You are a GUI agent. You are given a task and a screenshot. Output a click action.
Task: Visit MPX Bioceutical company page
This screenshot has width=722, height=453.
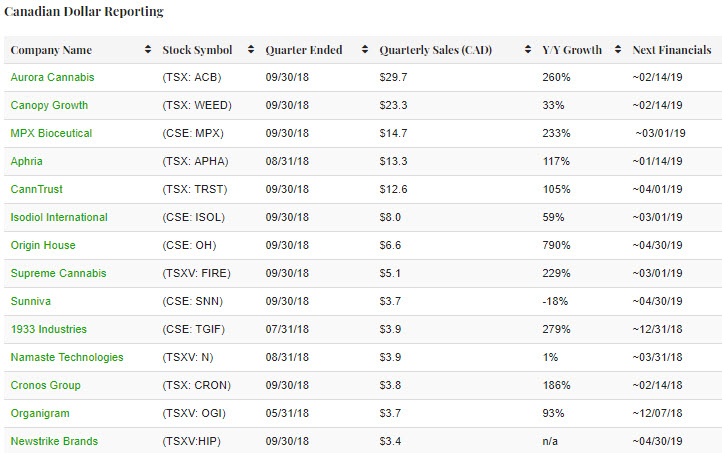click(51, 134)
